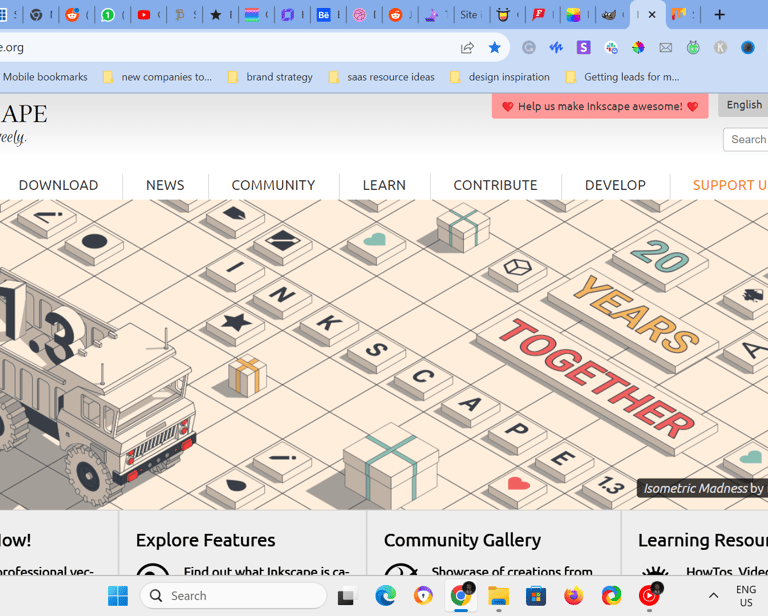Open the purple S extension icon
768x616 pixels.
pyautogui.click(x=583, y=47)
